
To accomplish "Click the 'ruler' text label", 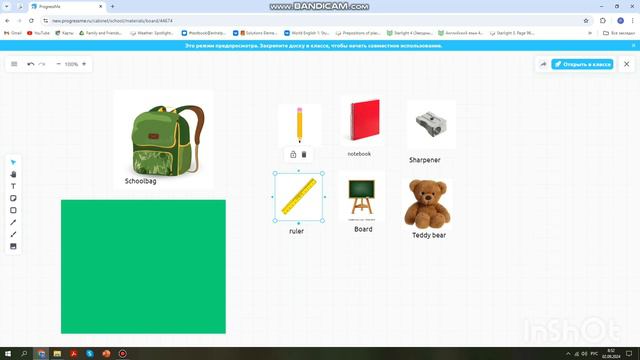I will (x=296, y=231).
